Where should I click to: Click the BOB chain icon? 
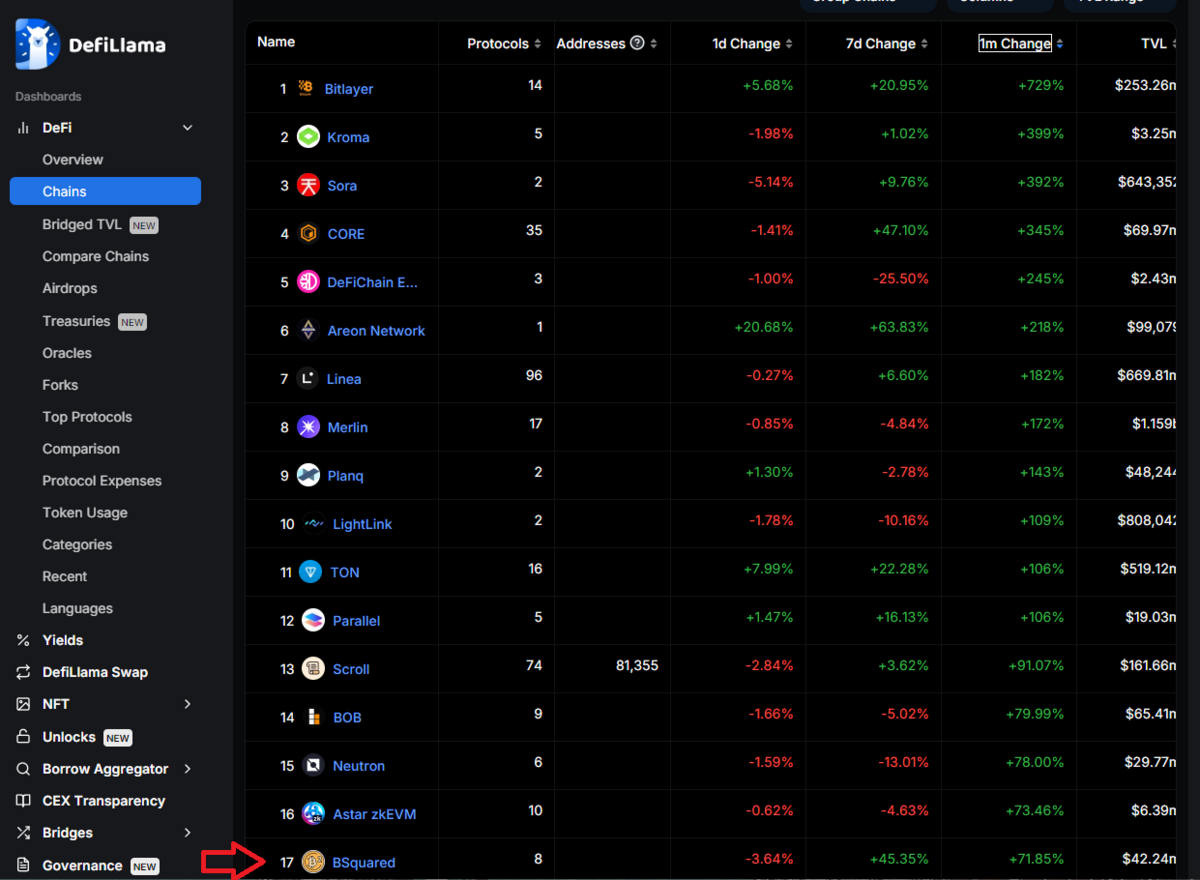click(314, 717)
